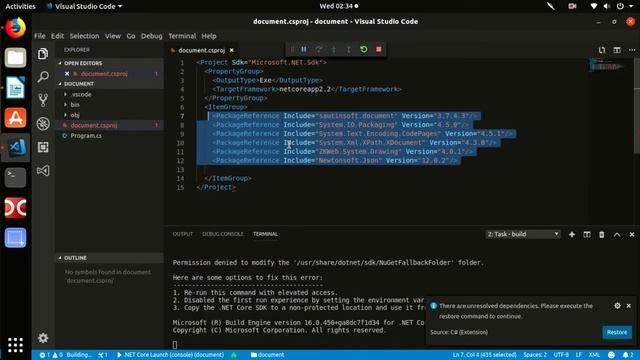The image size is (640, 360).
Task: Open the Selection menu
Action: tap(84, 36)
